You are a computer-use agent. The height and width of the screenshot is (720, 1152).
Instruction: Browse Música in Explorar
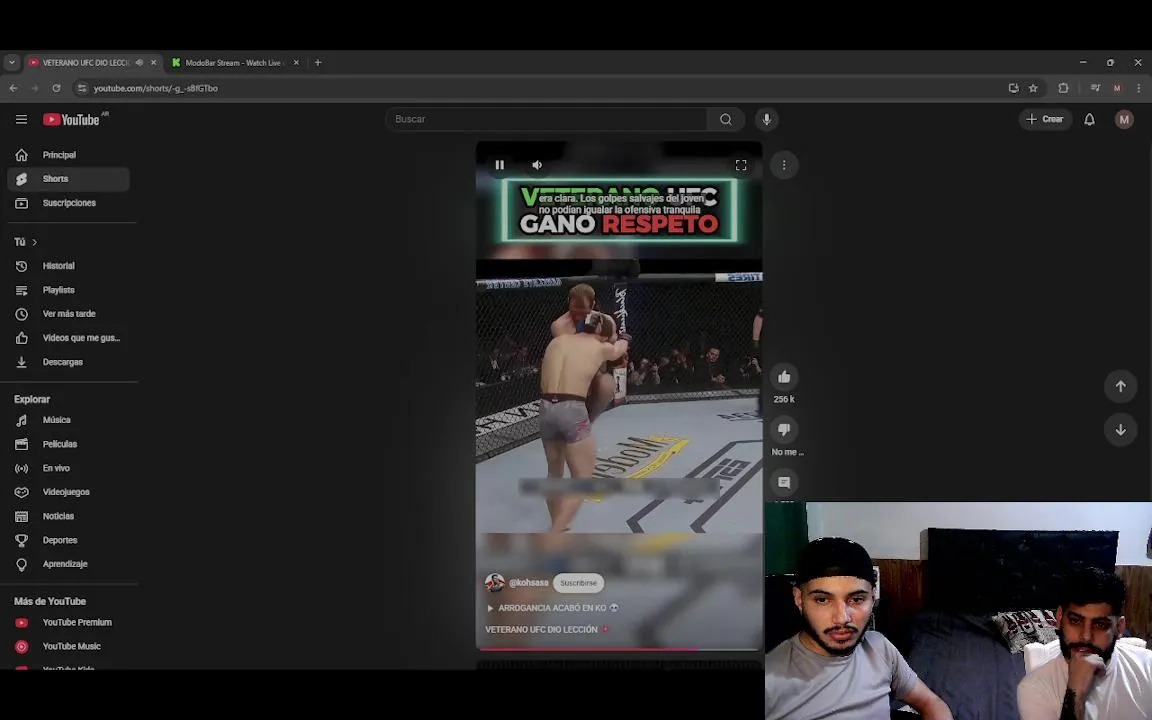click(x=68, y=420)
